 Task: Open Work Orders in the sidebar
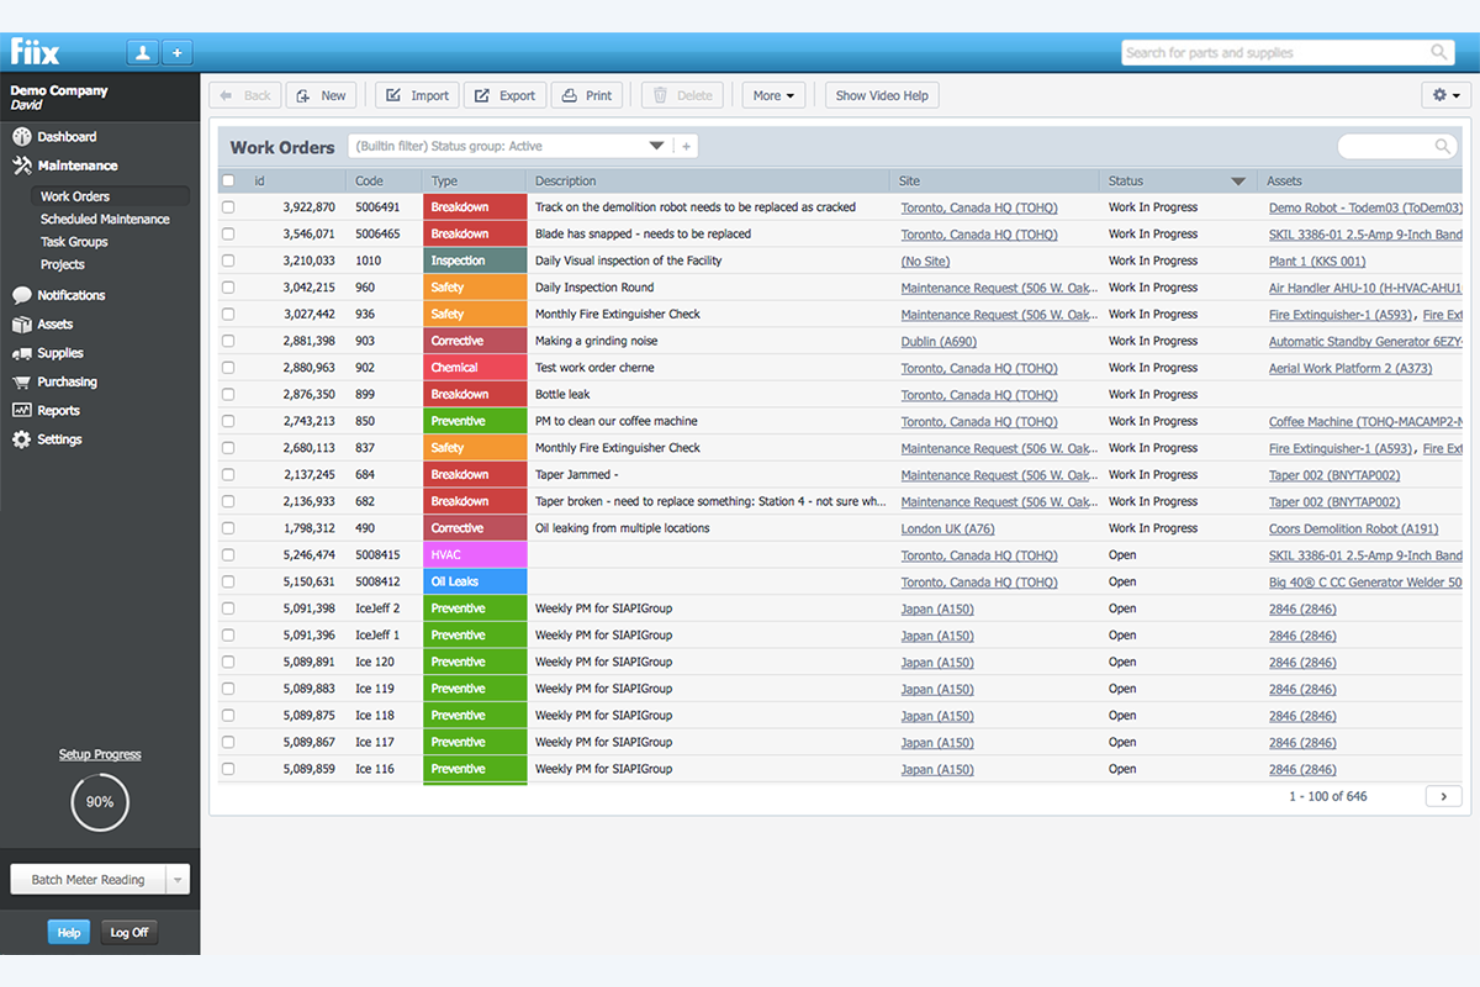75,197
